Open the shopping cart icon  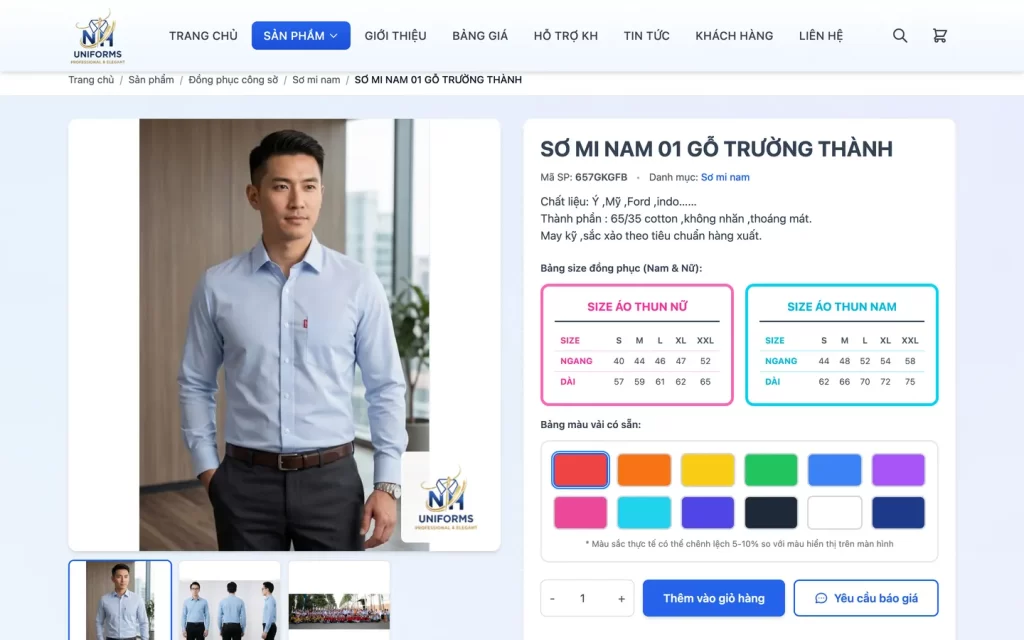tap(940, 36)
